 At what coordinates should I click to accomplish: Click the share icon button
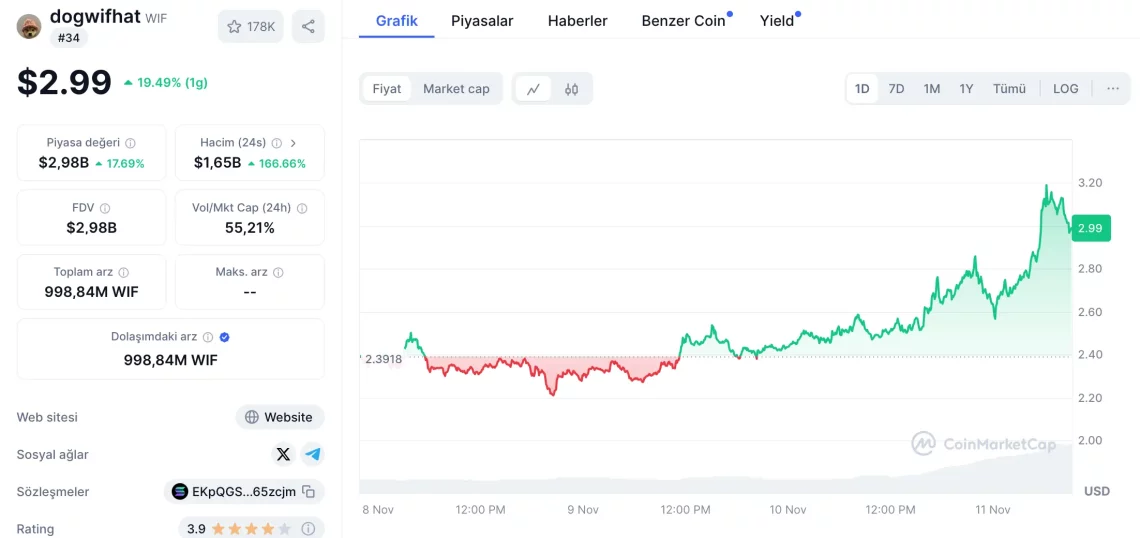click(308, 27)
